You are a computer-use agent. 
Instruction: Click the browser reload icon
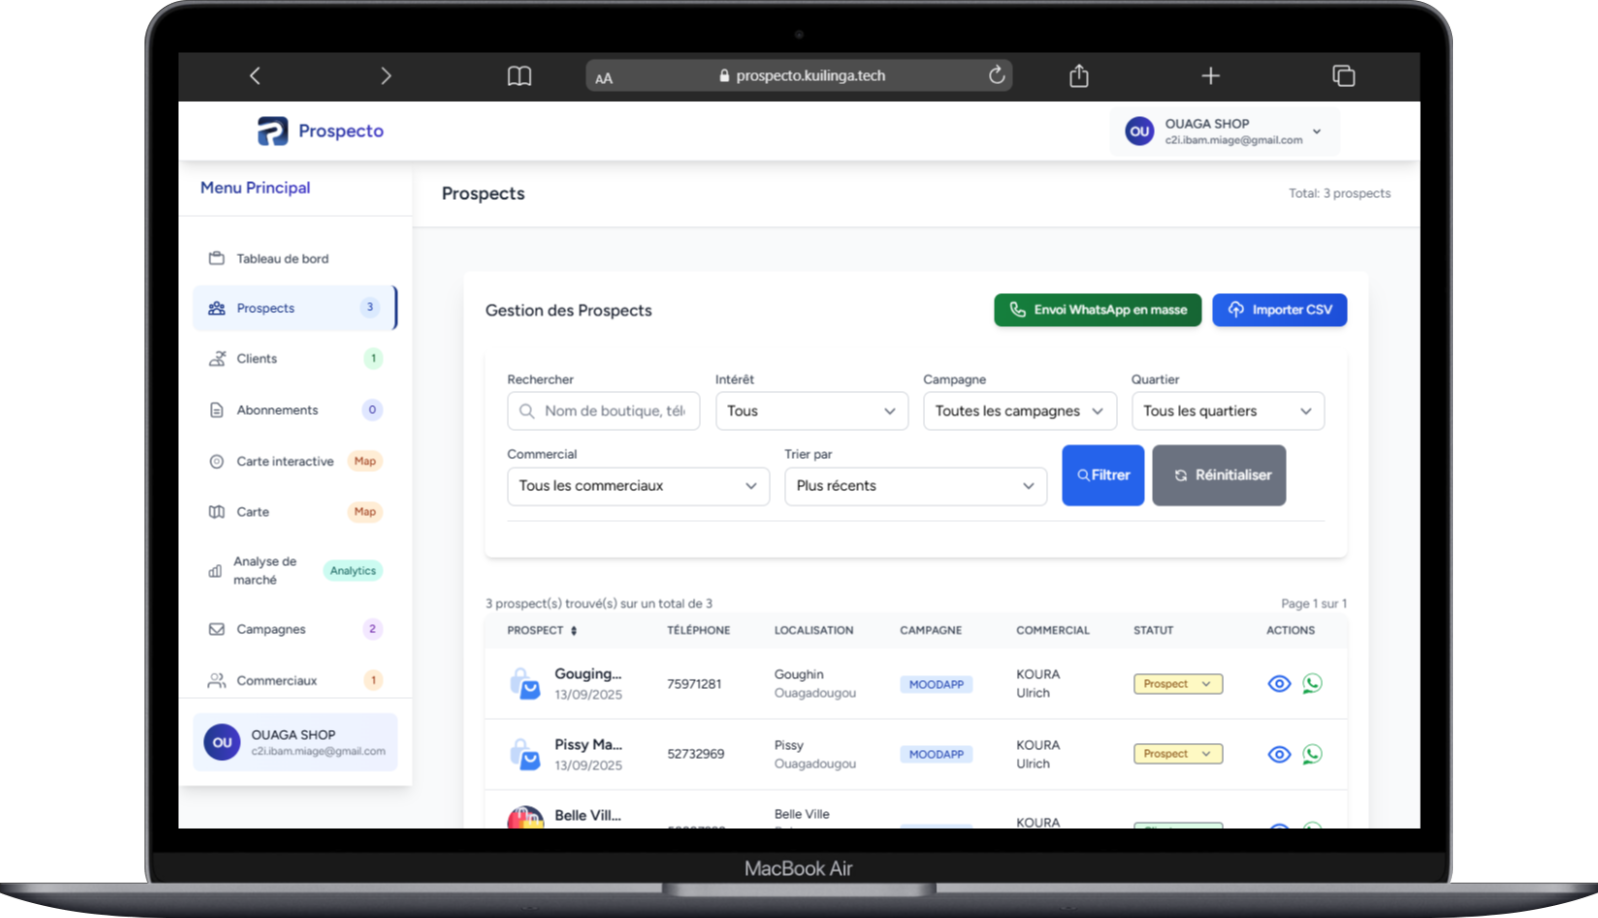[x=996, y=75]
